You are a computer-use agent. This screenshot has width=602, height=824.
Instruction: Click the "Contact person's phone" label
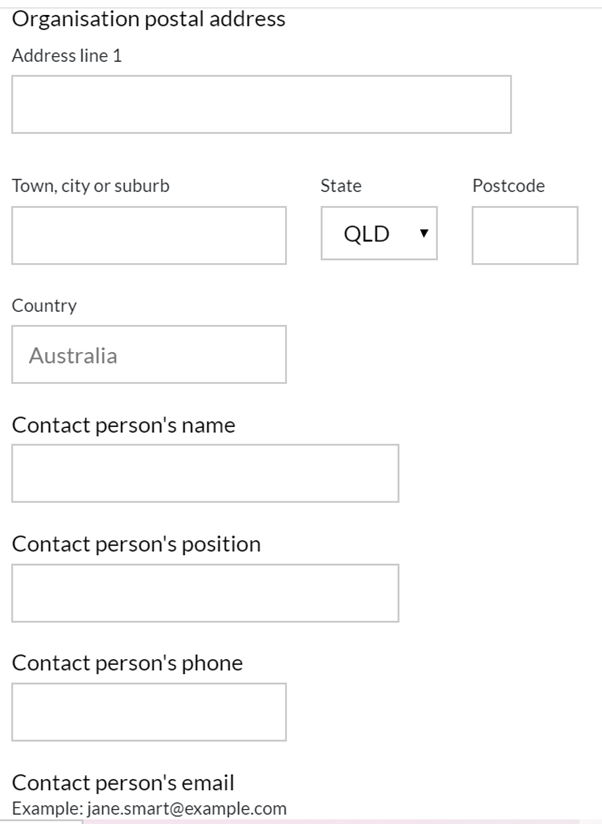127,663
